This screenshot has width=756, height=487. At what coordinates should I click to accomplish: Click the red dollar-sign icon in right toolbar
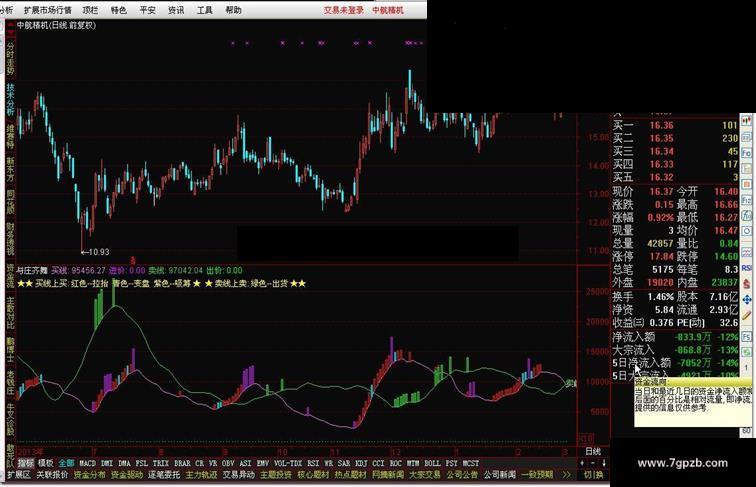point(746,284)
